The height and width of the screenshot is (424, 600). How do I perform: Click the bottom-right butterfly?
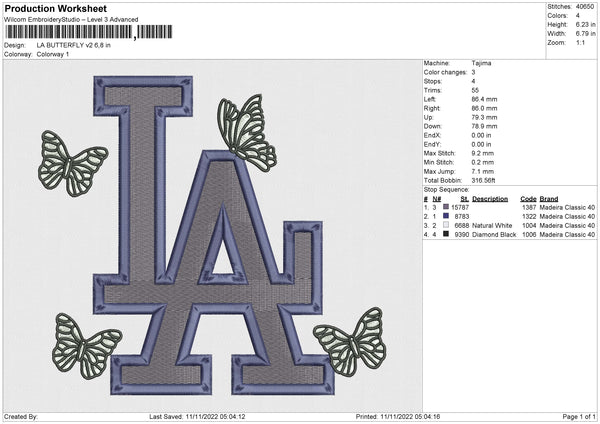pos(350,342)
